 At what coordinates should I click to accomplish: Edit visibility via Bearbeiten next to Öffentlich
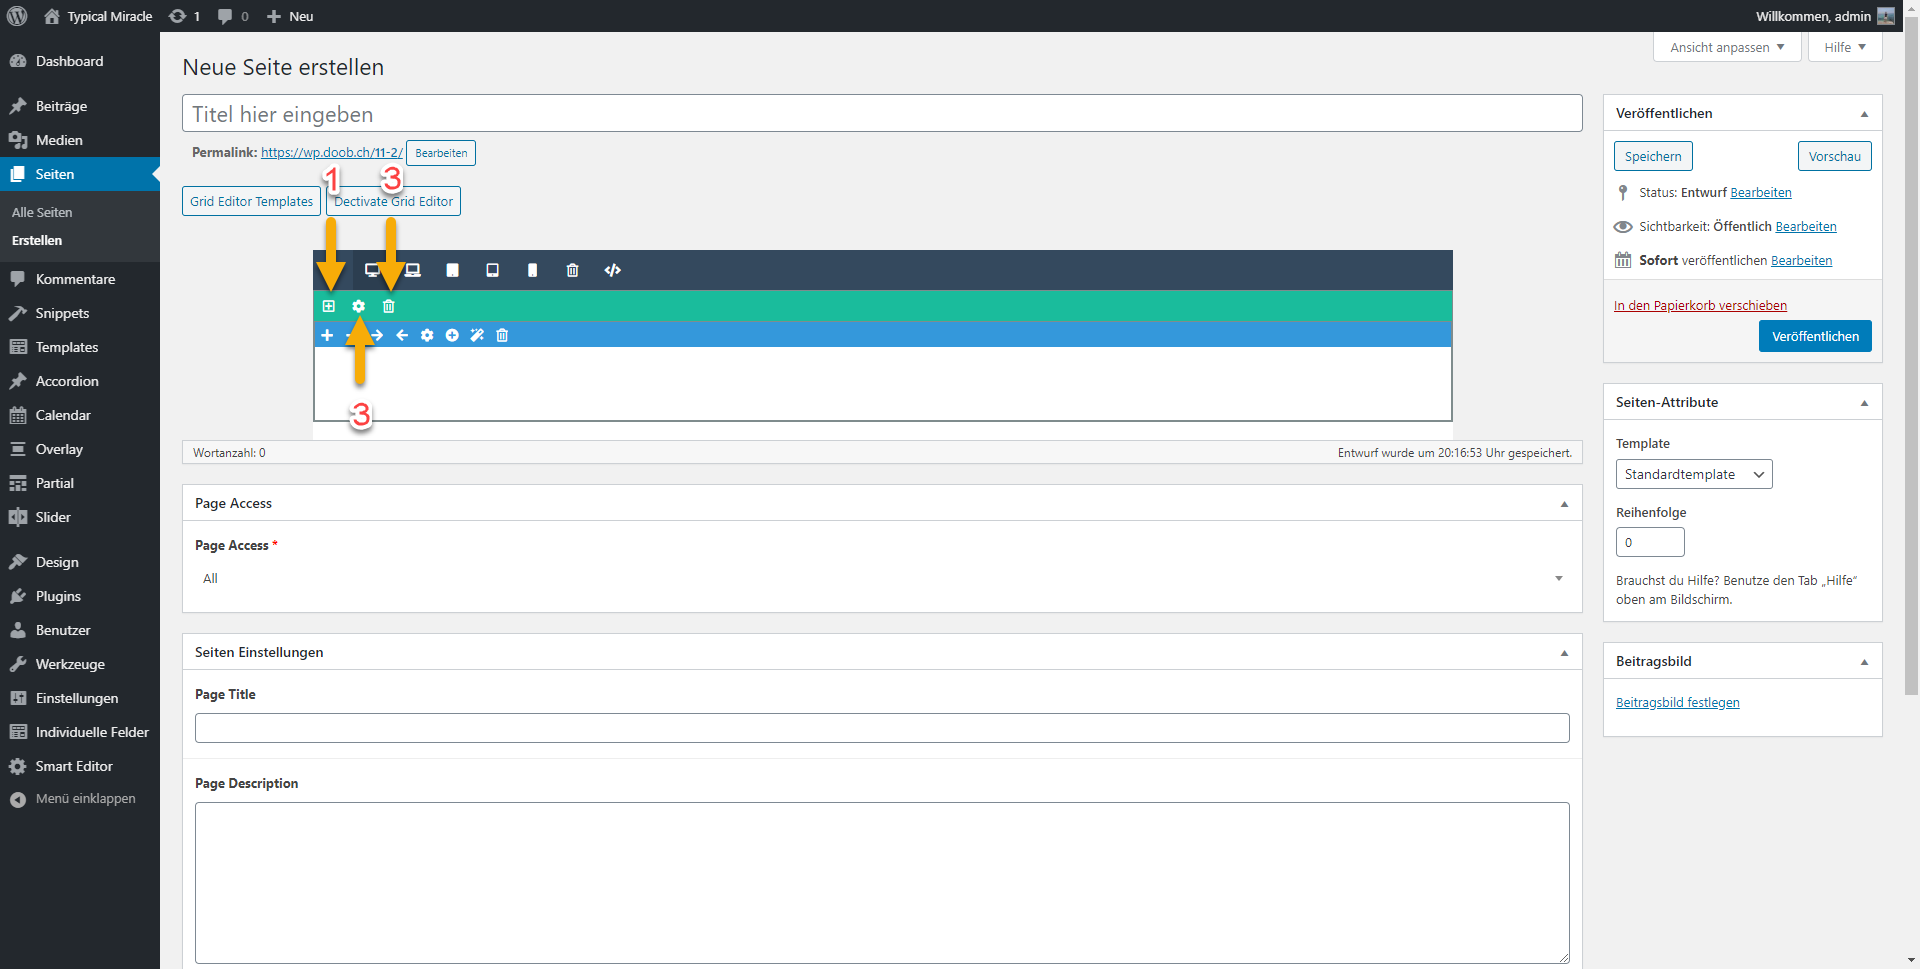point(1806,227)
